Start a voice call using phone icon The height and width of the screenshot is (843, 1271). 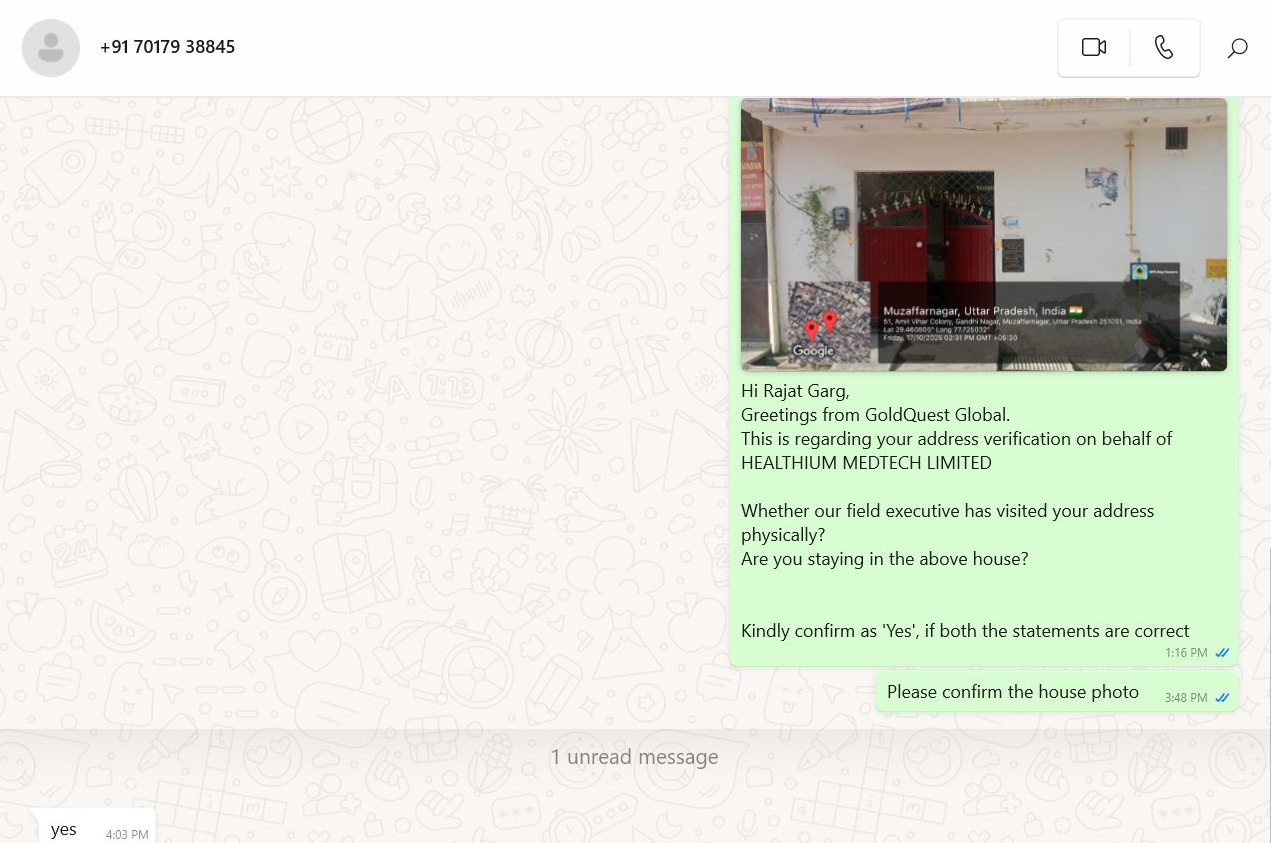tap(1164, 47)
